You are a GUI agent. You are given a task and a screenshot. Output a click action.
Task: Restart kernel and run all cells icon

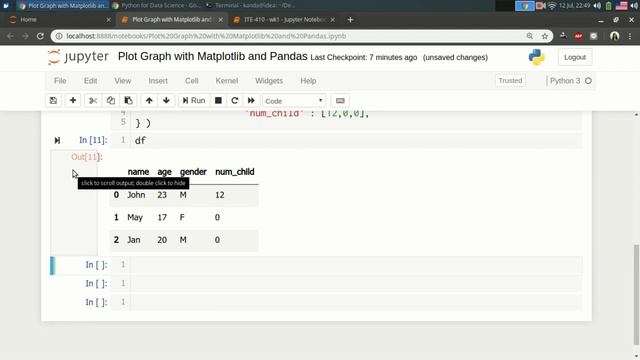coord(251,100)
